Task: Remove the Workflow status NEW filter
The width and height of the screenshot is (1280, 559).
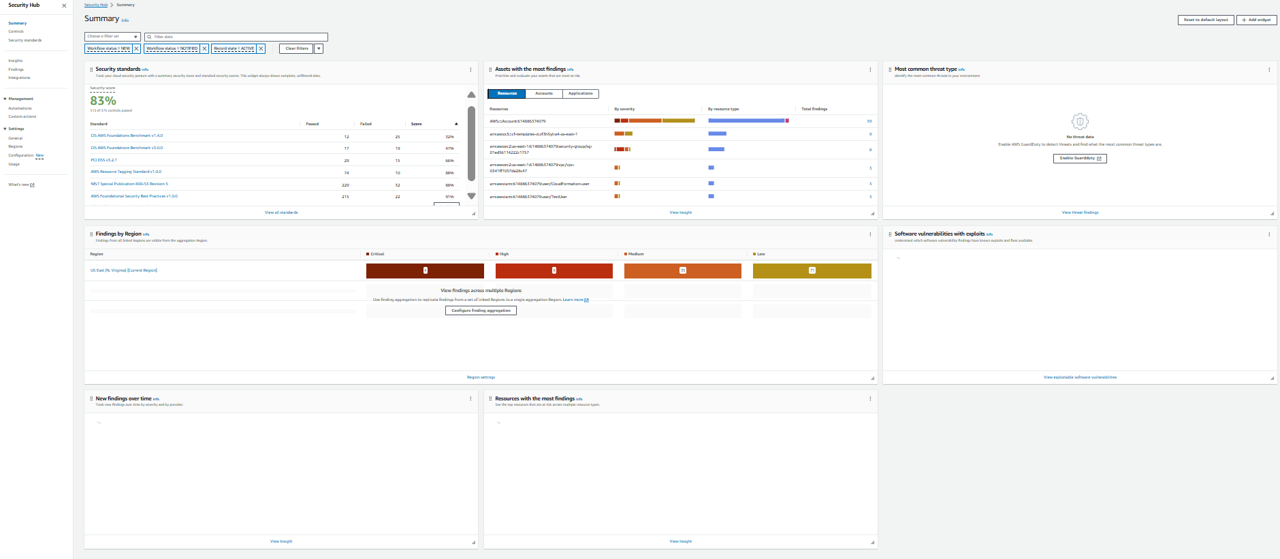Action: [137, 48]
